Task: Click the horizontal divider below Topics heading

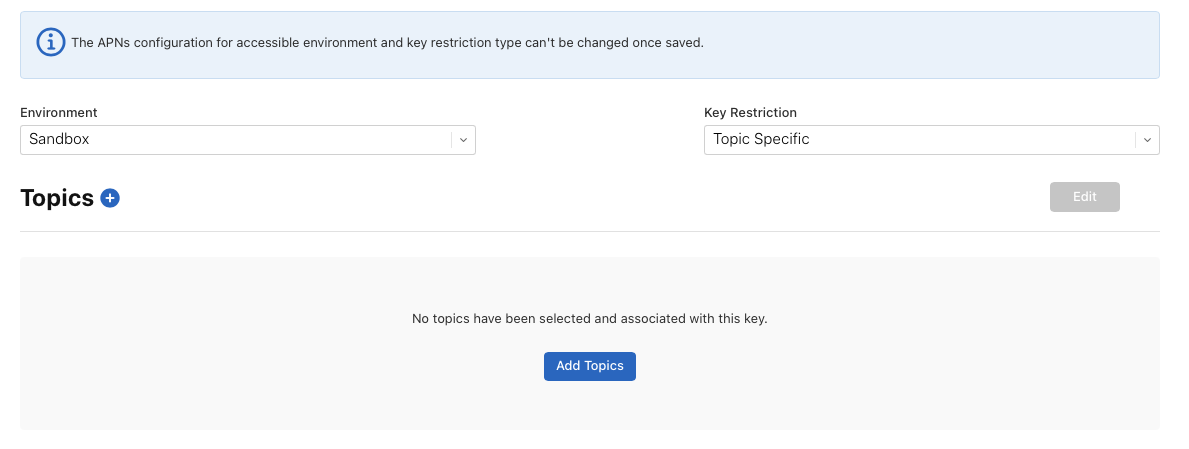Action: tap(589, 231)
